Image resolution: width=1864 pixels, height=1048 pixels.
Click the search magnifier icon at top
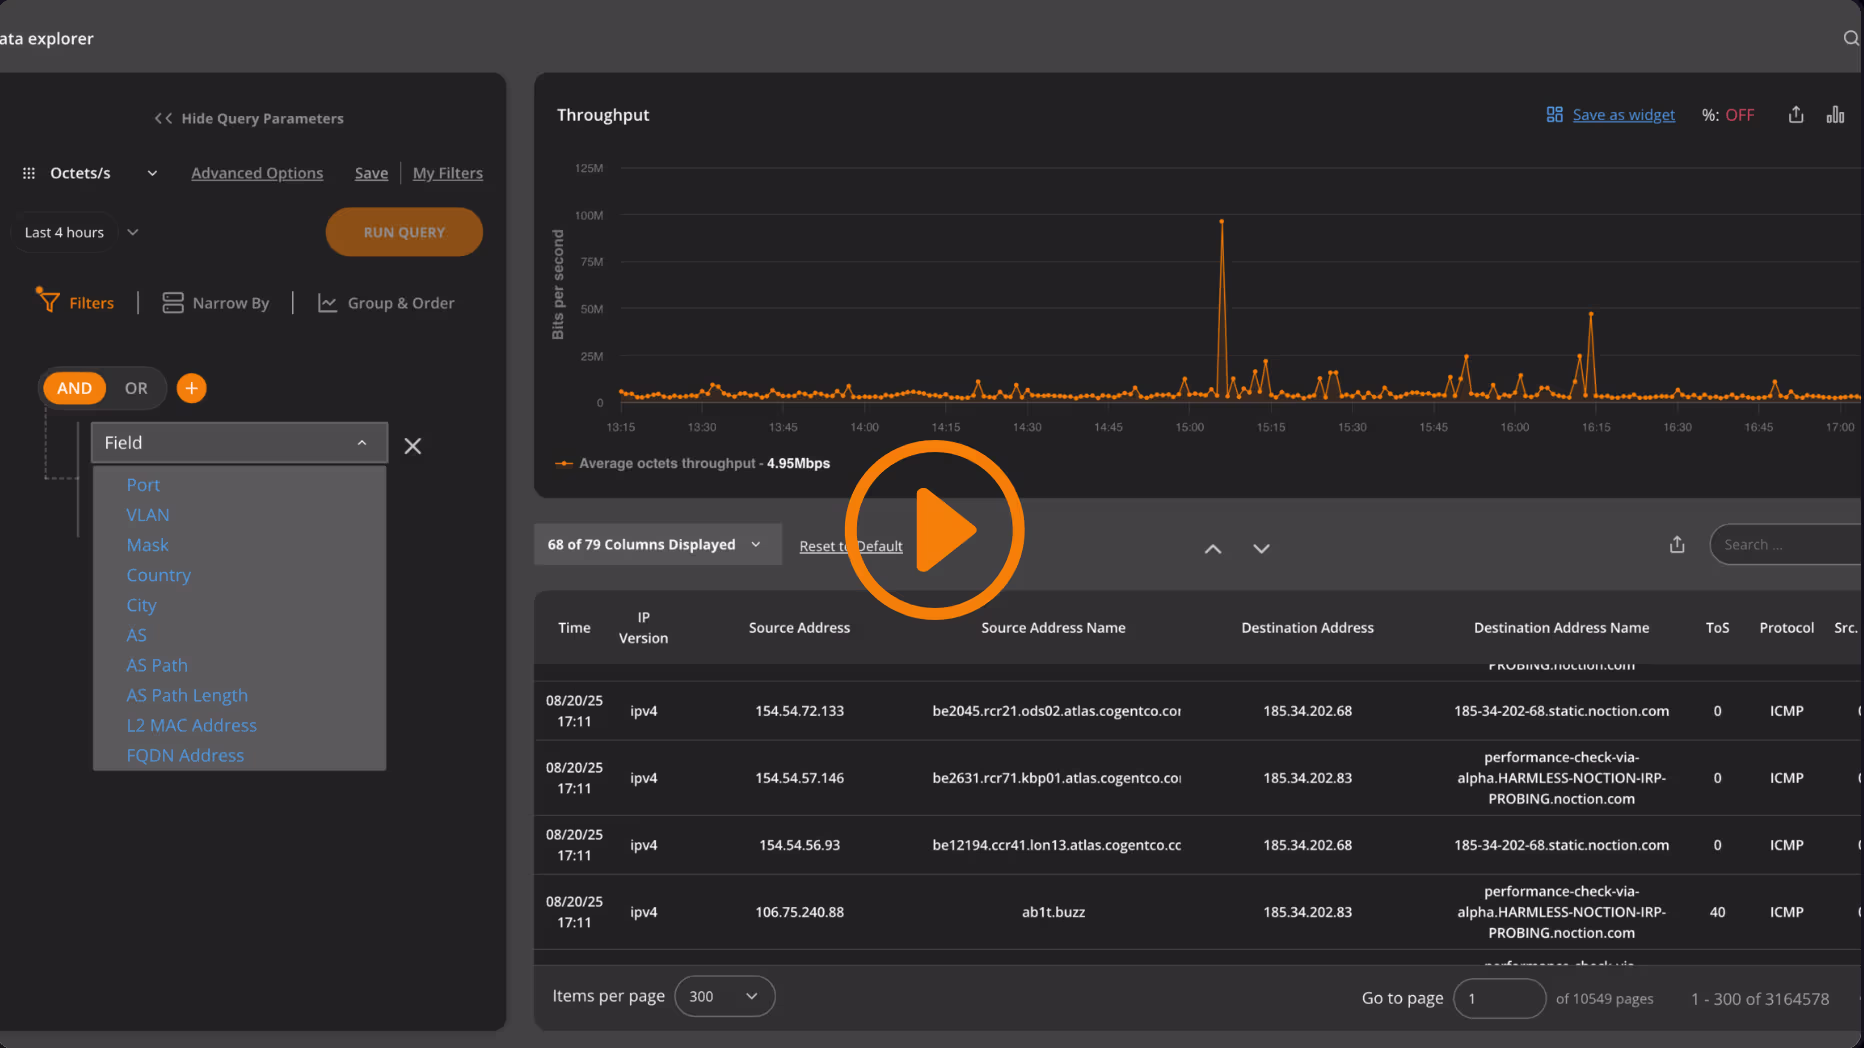click(x=1850, y=38)
